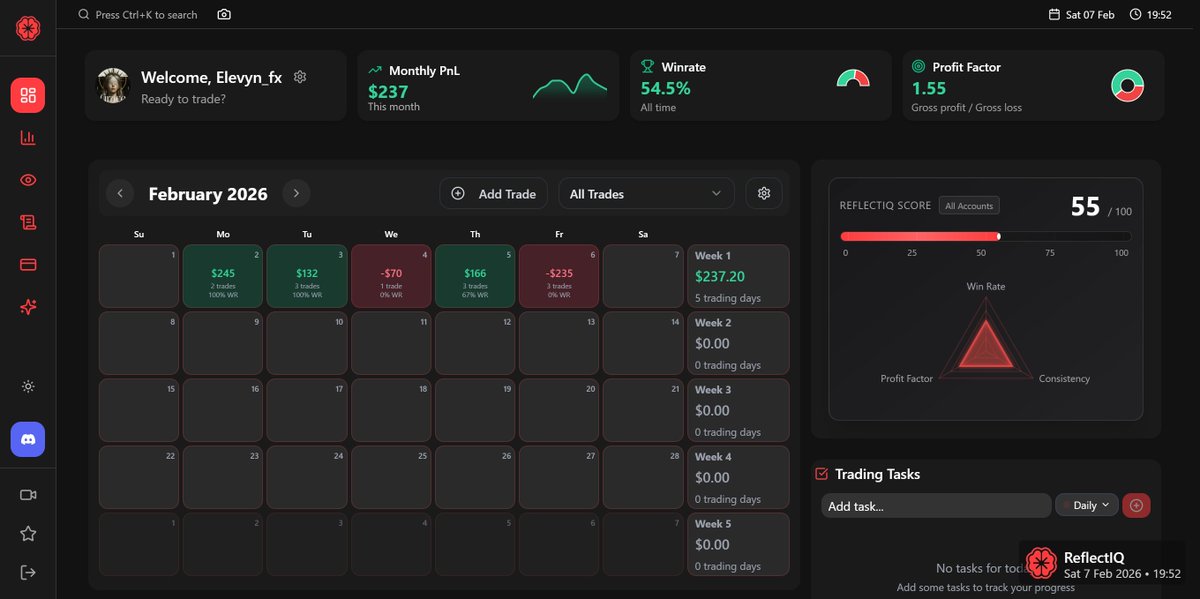The width and height of the screenshot is (1200, 599).
Task: Click the gear icon beside Welcome, Elevyn_fx
Action: click(300, 77)
